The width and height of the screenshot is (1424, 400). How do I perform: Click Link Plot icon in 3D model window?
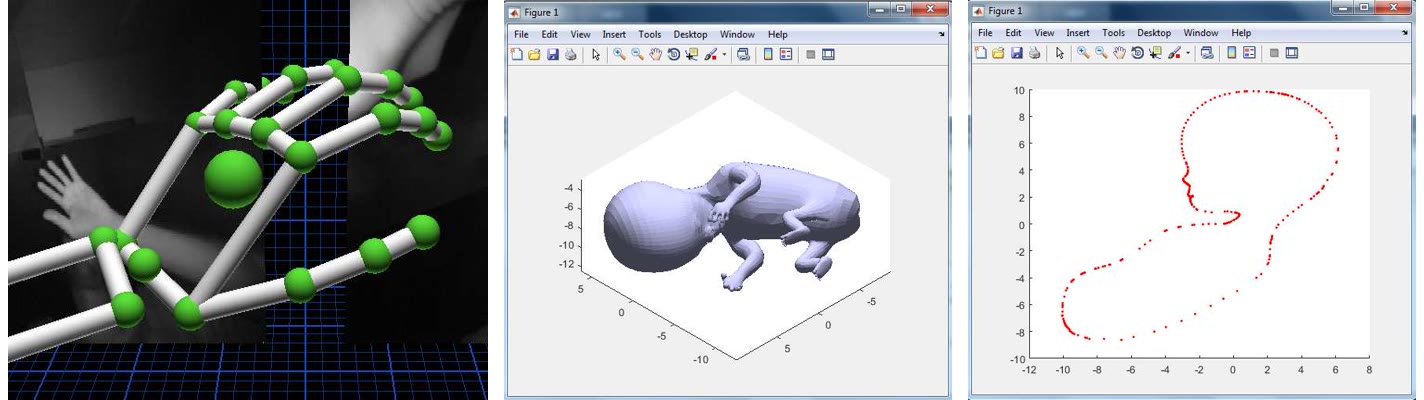[x=743, y=54]
